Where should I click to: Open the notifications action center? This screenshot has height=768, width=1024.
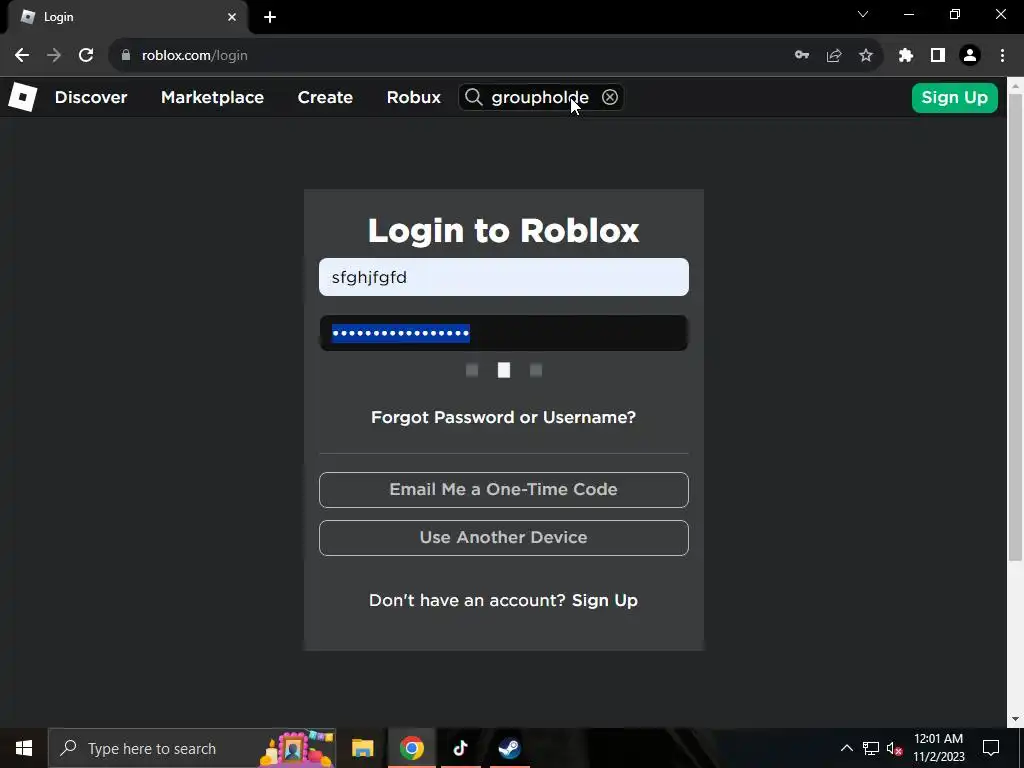point(991,748)
